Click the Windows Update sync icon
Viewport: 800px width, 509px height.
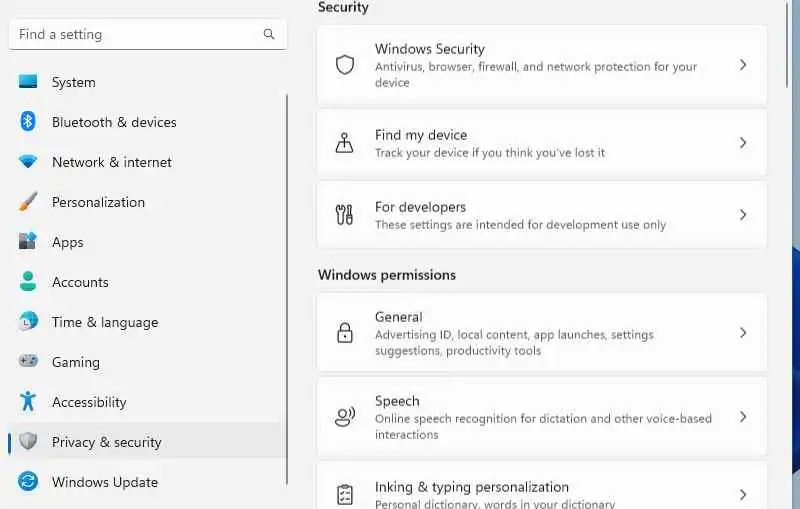pos(28,482)
